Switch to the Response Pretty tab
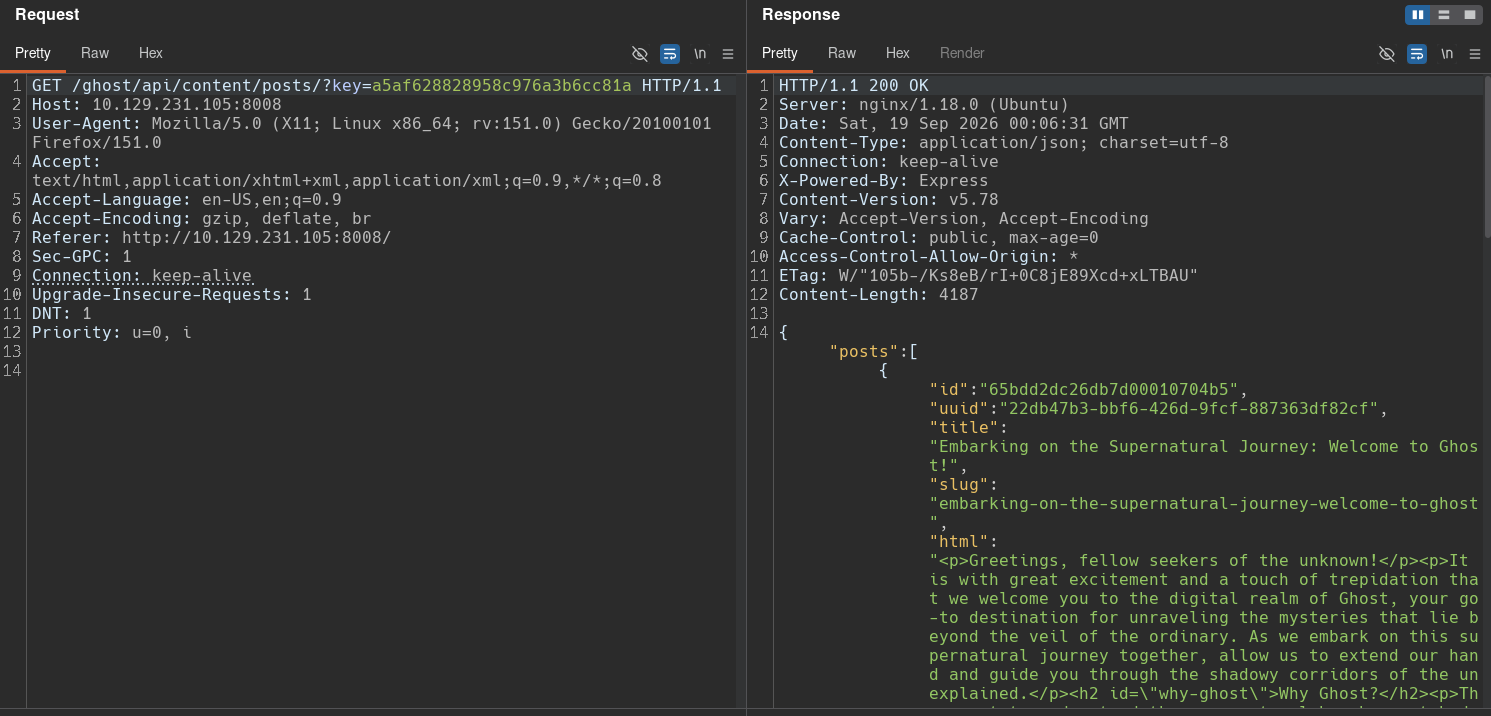The image size is (1491, 716). [x=780, y=53]
